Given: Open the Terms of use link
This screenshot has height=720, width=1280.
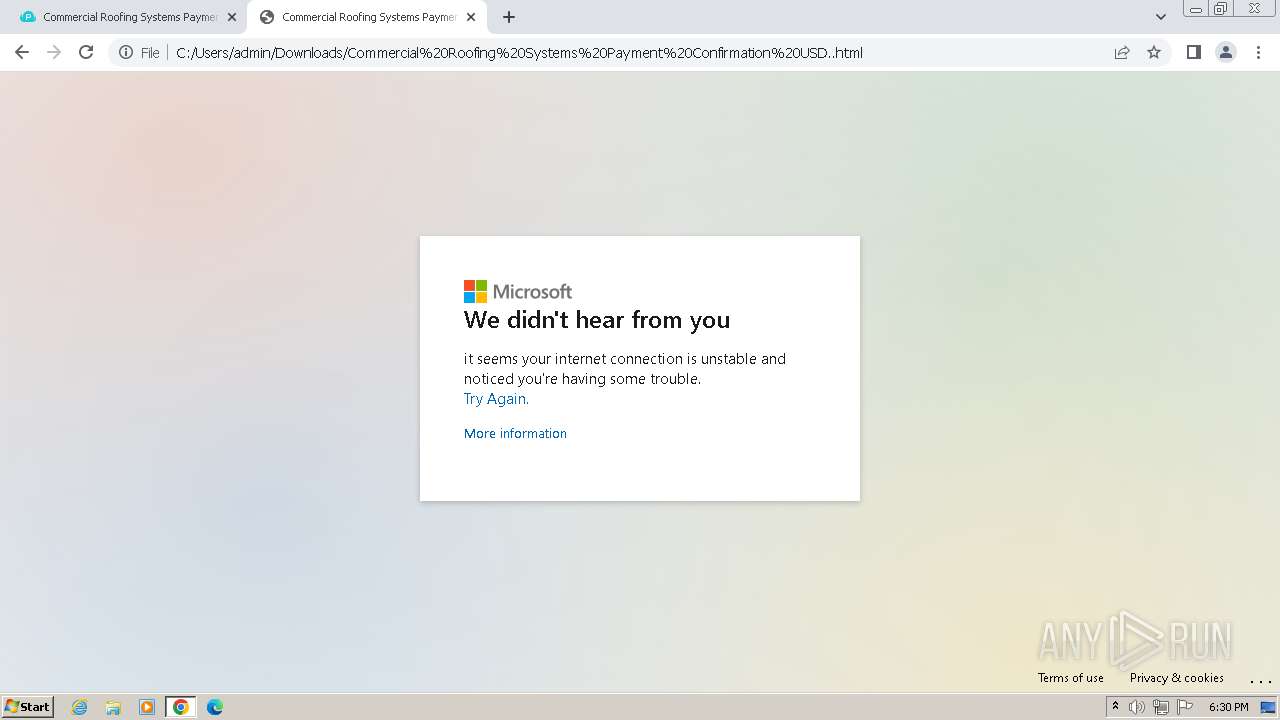Looking at the screenshot, I should click(1070, 677).
